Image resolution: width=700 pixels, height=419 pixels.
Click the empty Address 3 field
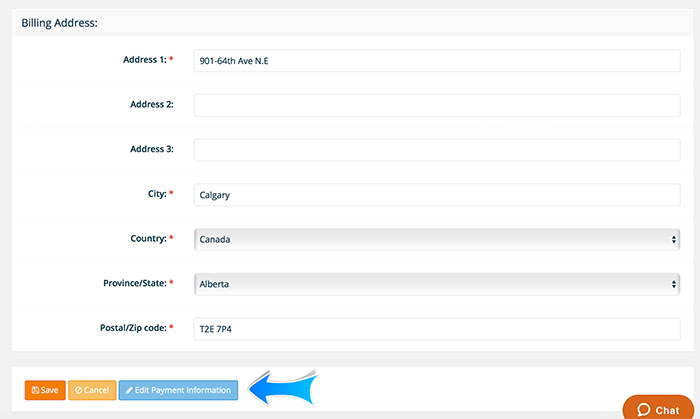click(437, 150)
